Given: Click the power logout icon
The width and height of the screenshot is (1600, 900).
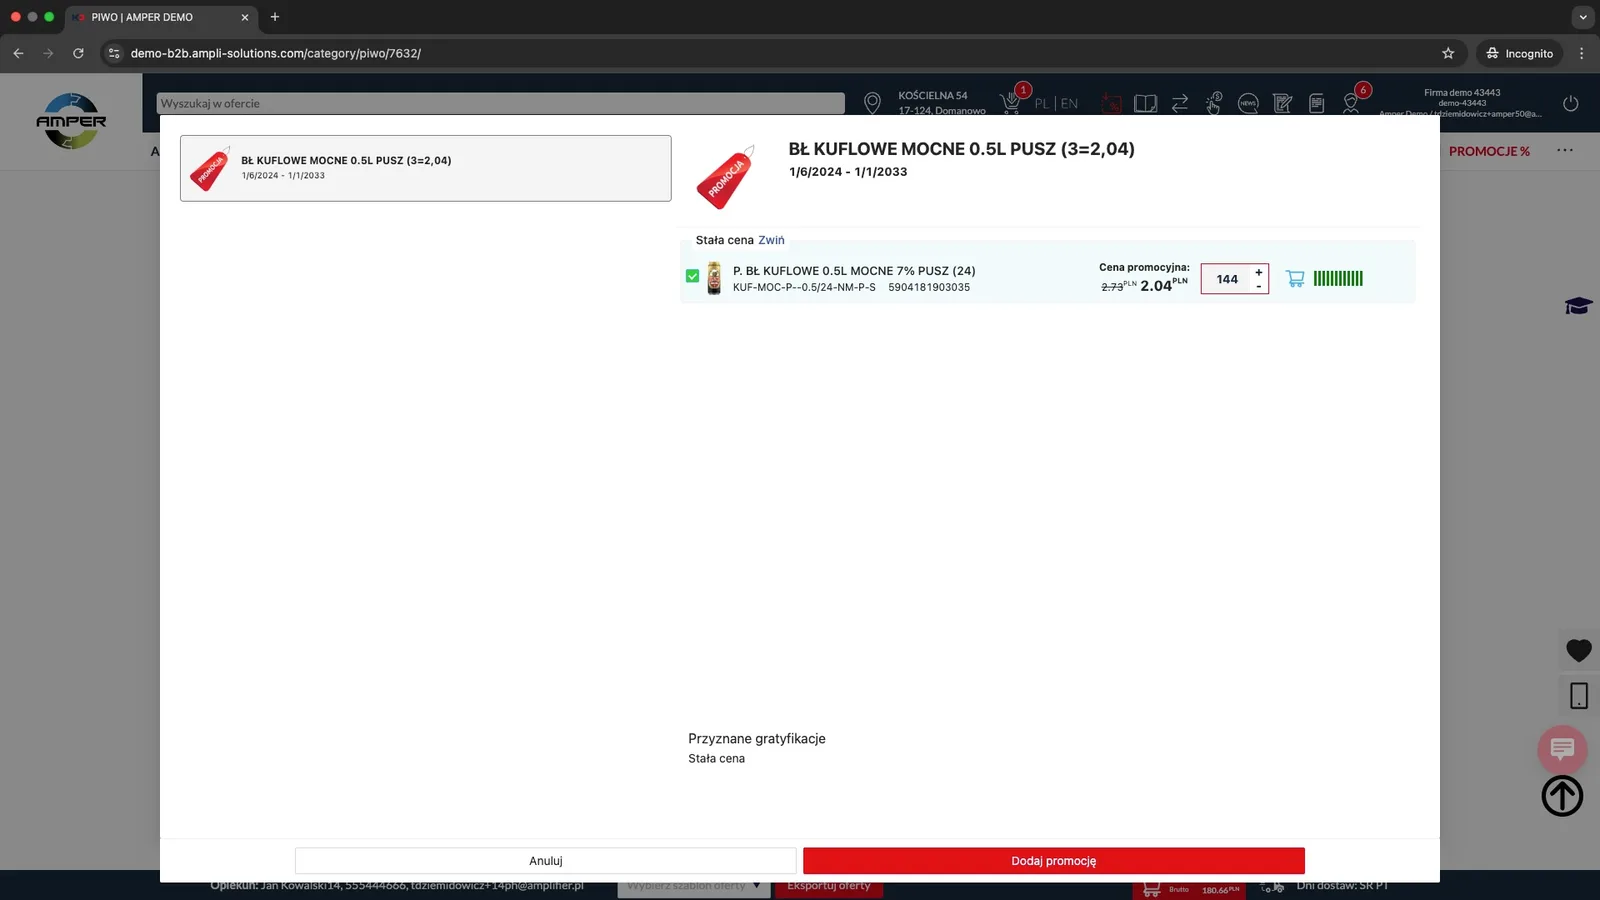Looking at the screenshot, I should [1570, 103].
